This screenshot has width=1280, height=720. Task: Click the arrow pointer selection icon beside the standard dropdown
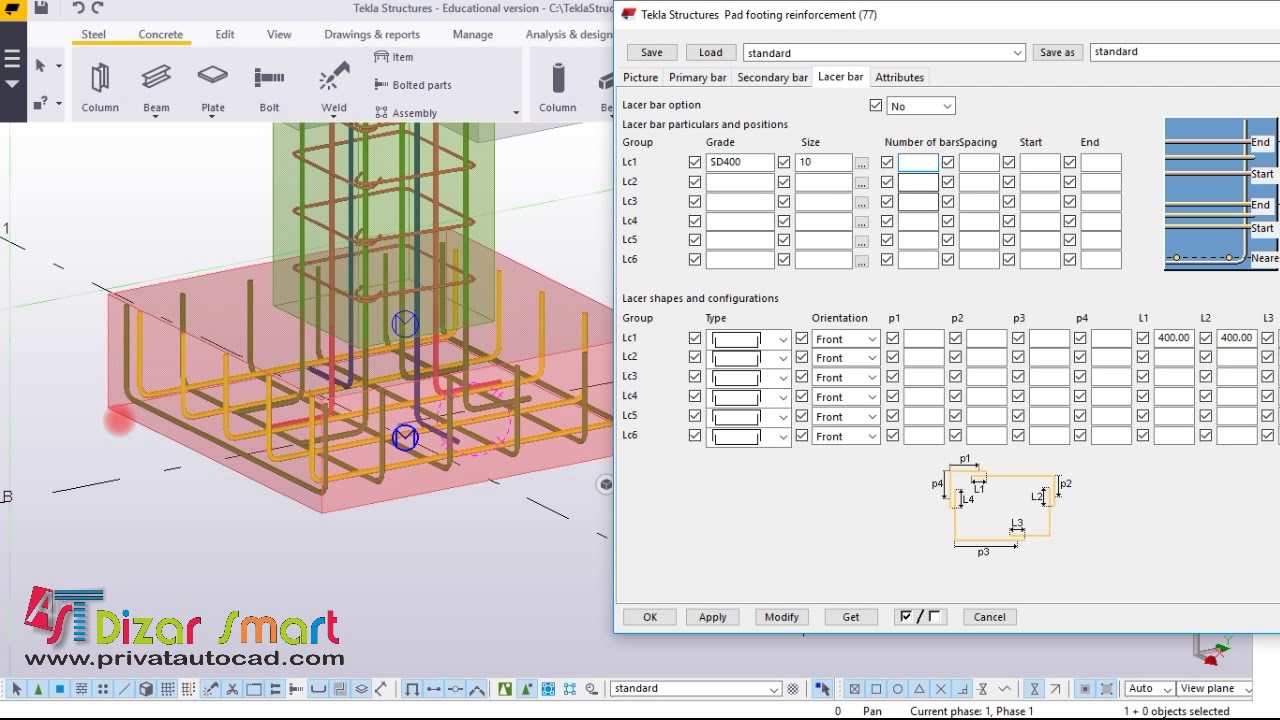point(822,689)
